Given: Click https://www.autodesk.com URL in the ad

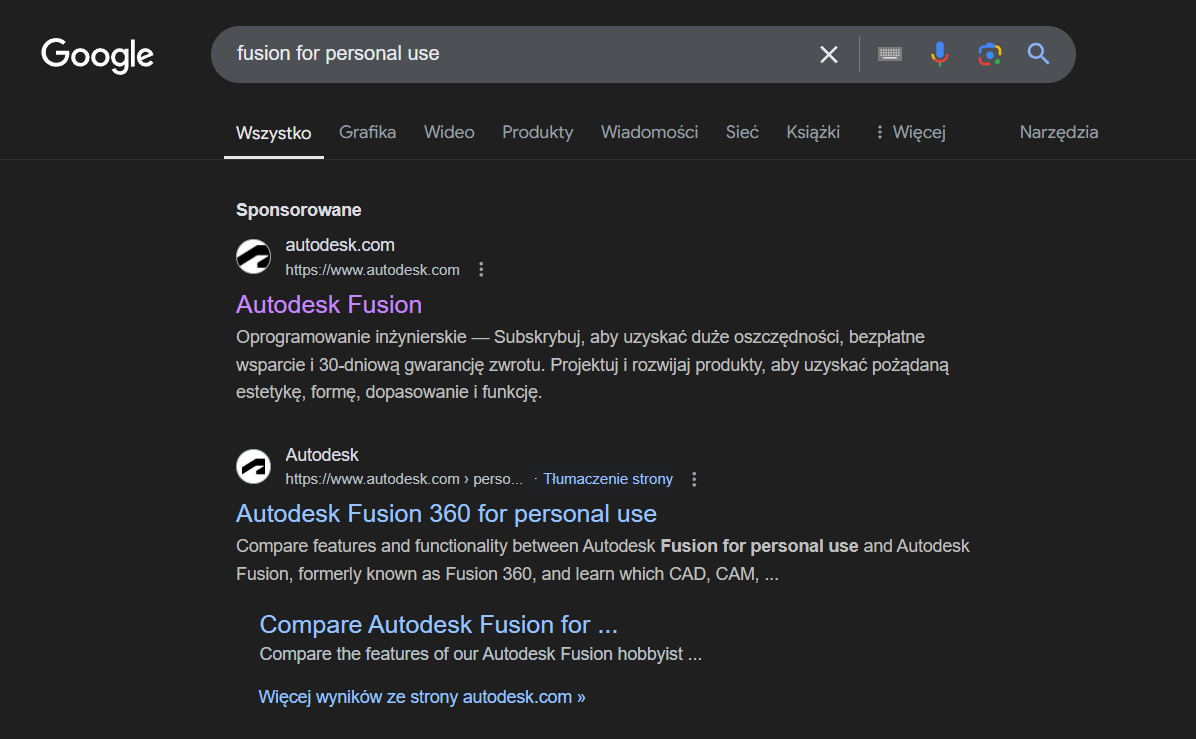Looking at the screenshot, I should click(x=372, y=270).
